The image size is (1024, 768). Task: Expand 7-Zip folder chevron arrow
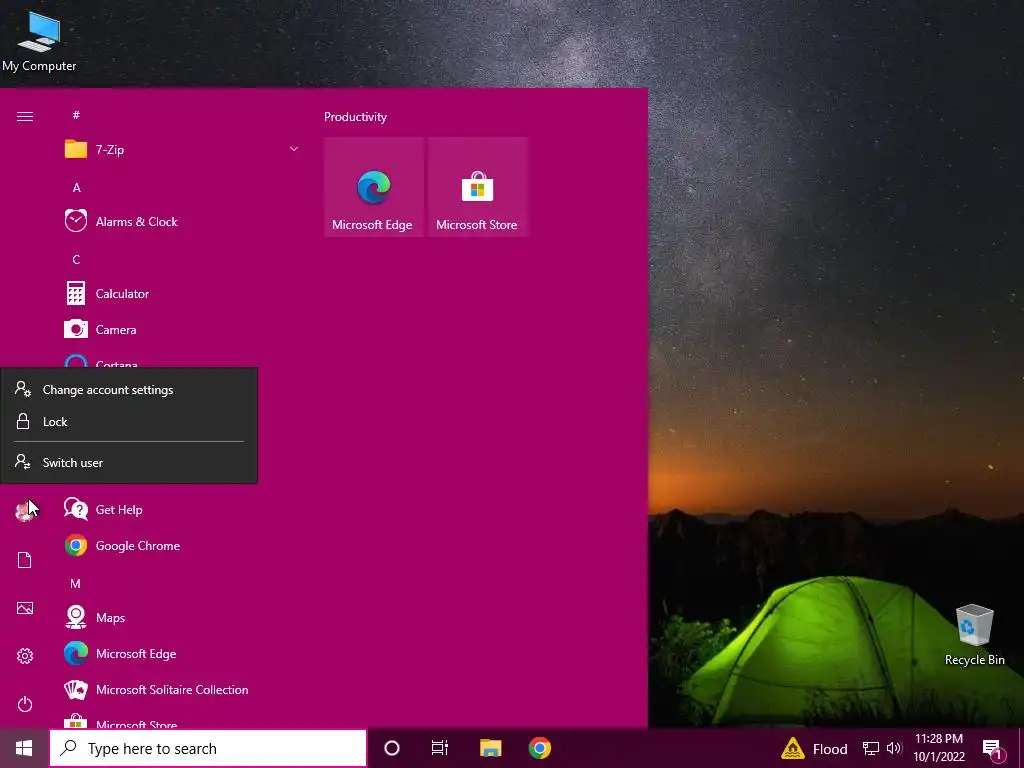click(x=294, y=150)
